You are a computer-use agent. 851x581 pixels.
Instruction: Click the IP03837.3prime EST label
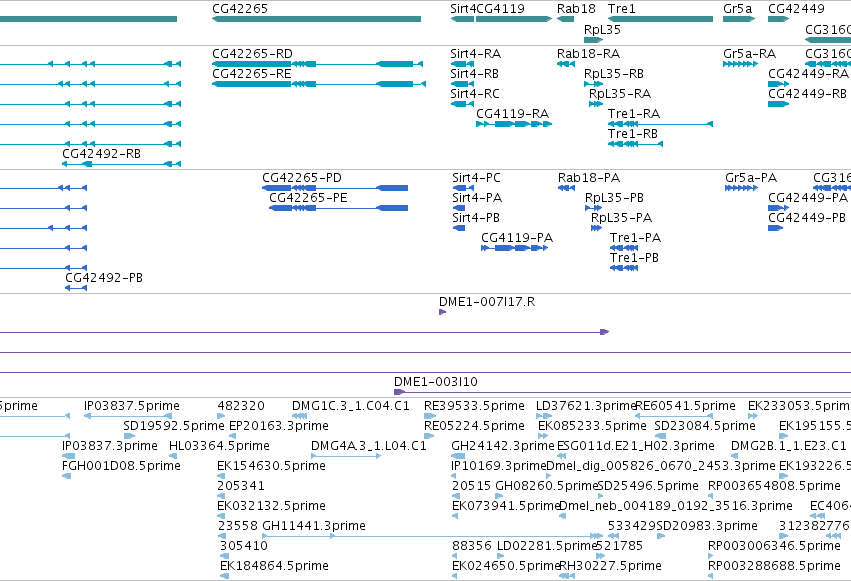110,446
